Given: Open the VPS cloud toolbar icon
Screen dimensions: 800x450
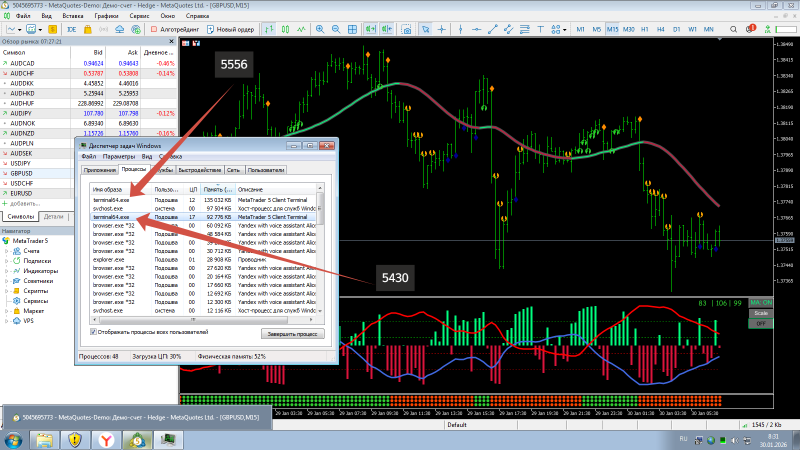Looking at the screenshot, I should tap(119, 30).
